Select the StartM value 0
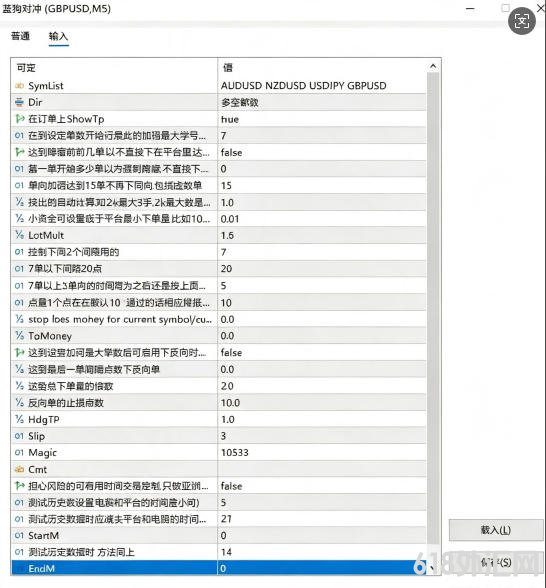 [322, 535]
